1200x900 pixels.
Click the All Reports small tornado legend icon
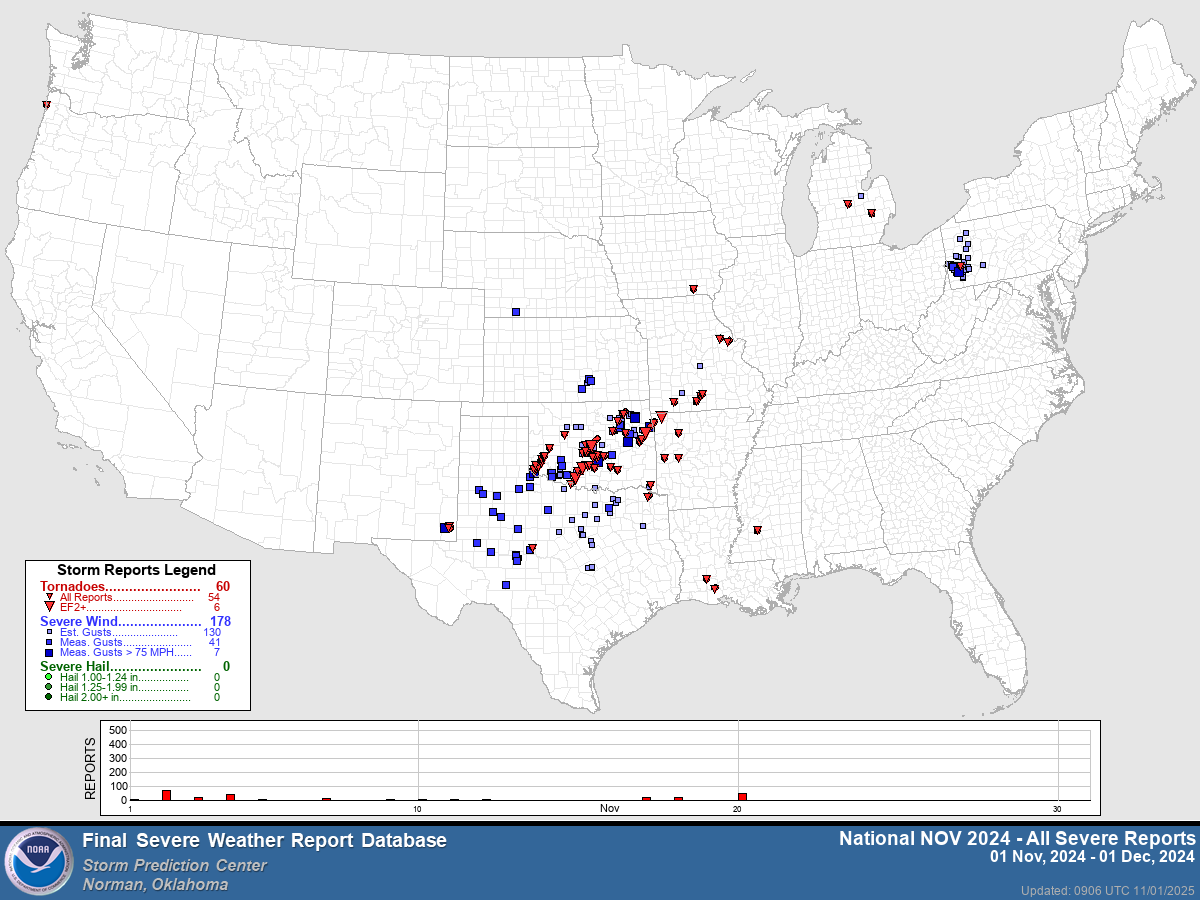pos(49,597)
